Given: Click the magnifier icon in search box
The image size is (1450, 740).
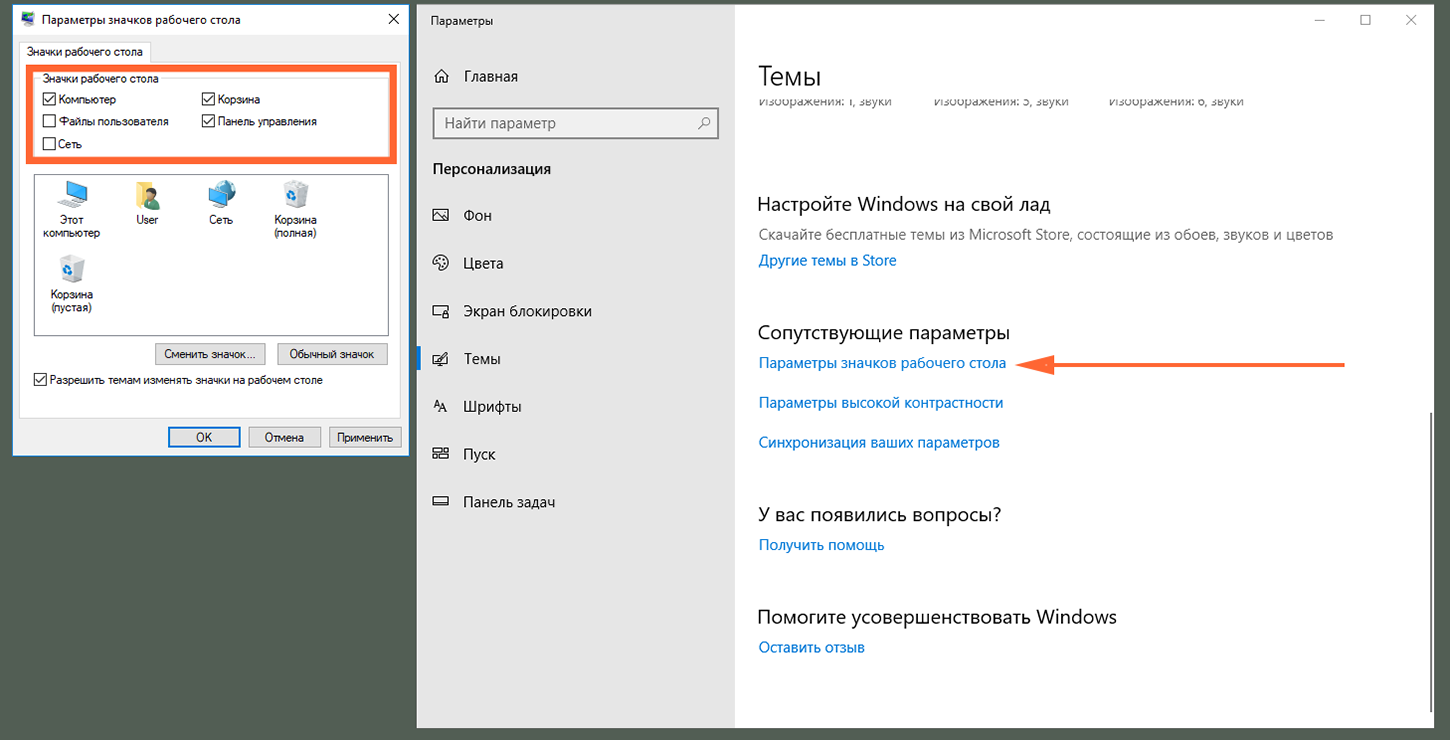Looking at the screenshot, I should [704, 124].
